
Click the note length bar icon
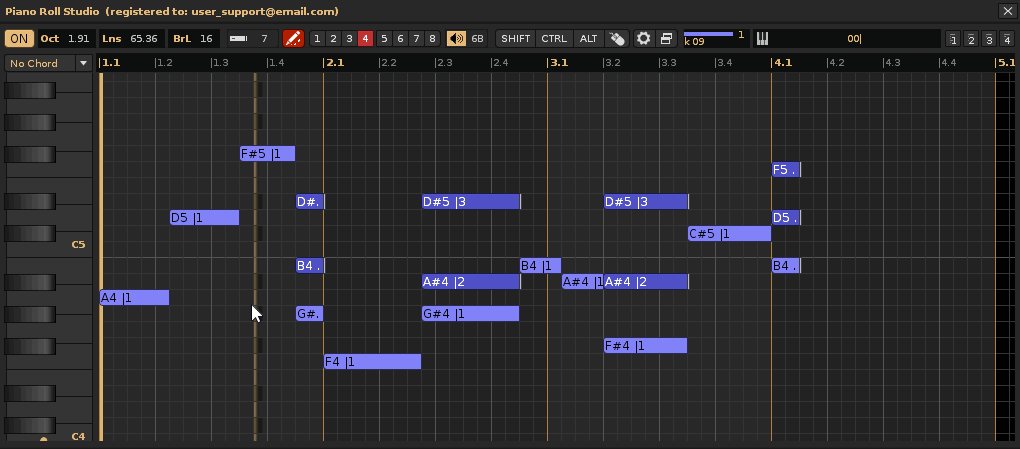point(238,39)
